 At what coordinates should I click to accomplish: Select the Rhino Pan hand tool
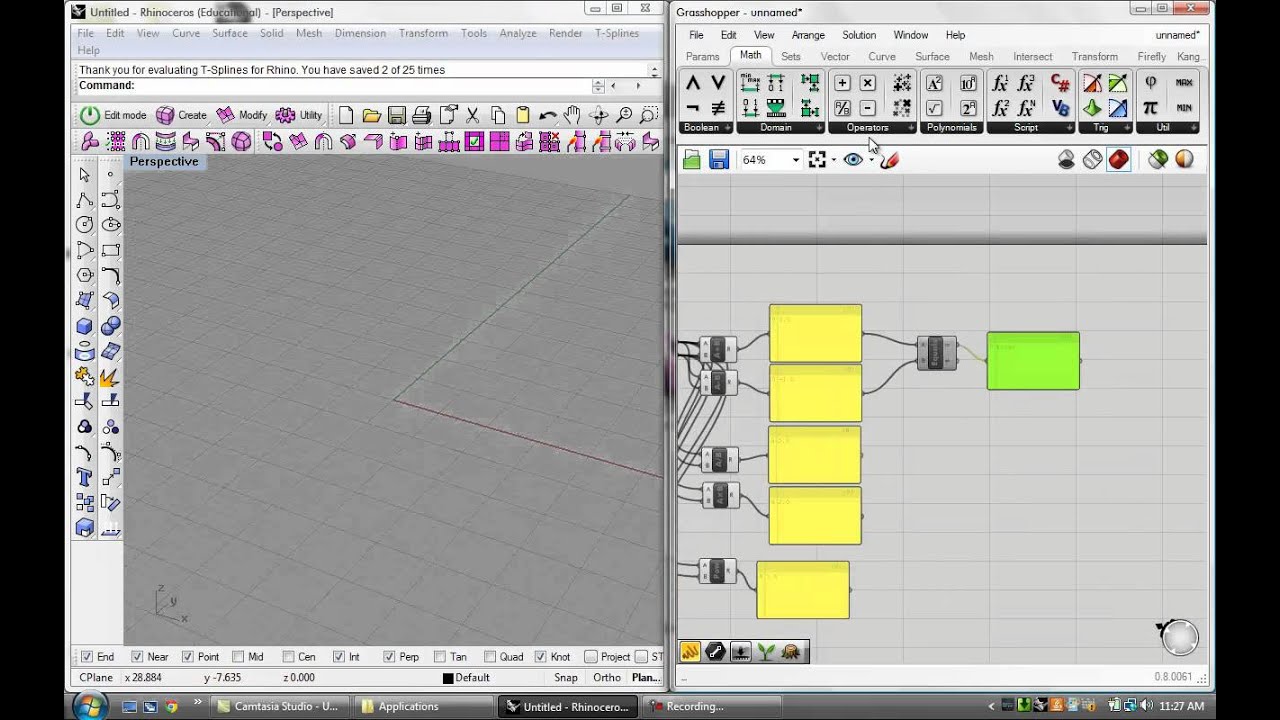[572, 115]
